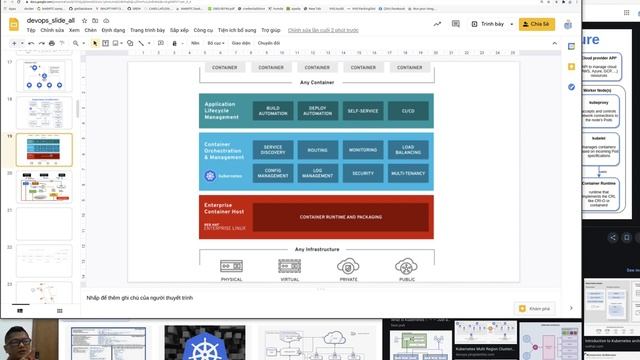
Task: Show side panel with bottom chevron
Action: (571, 308)
